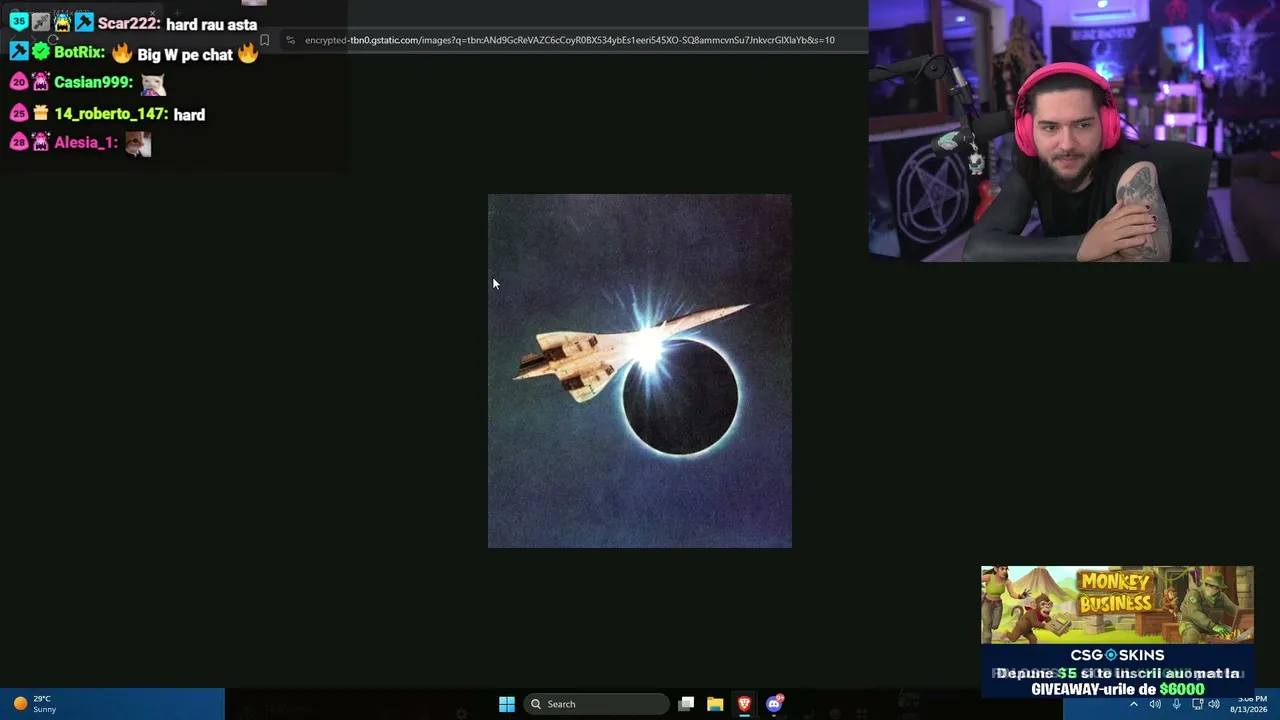Click the level 20 badge beside Casian999

pos(19,82)
